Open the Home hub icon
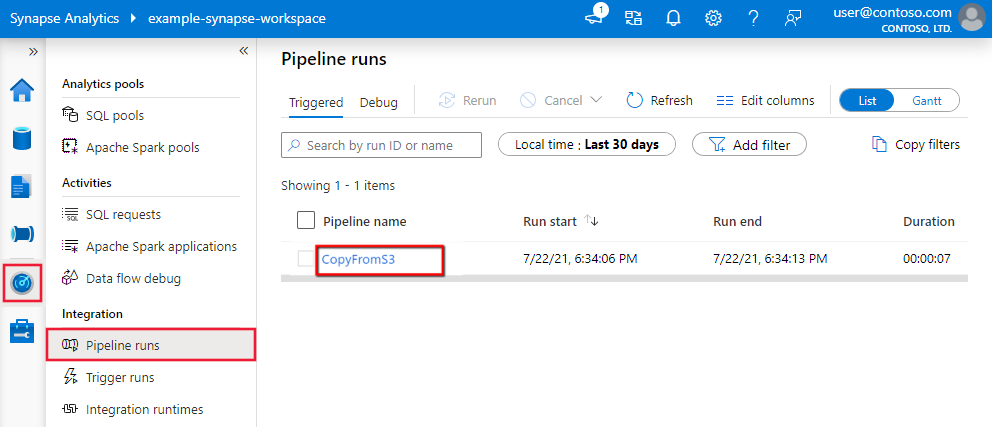This screenshot has height=427, width=992. coord(21,91)
